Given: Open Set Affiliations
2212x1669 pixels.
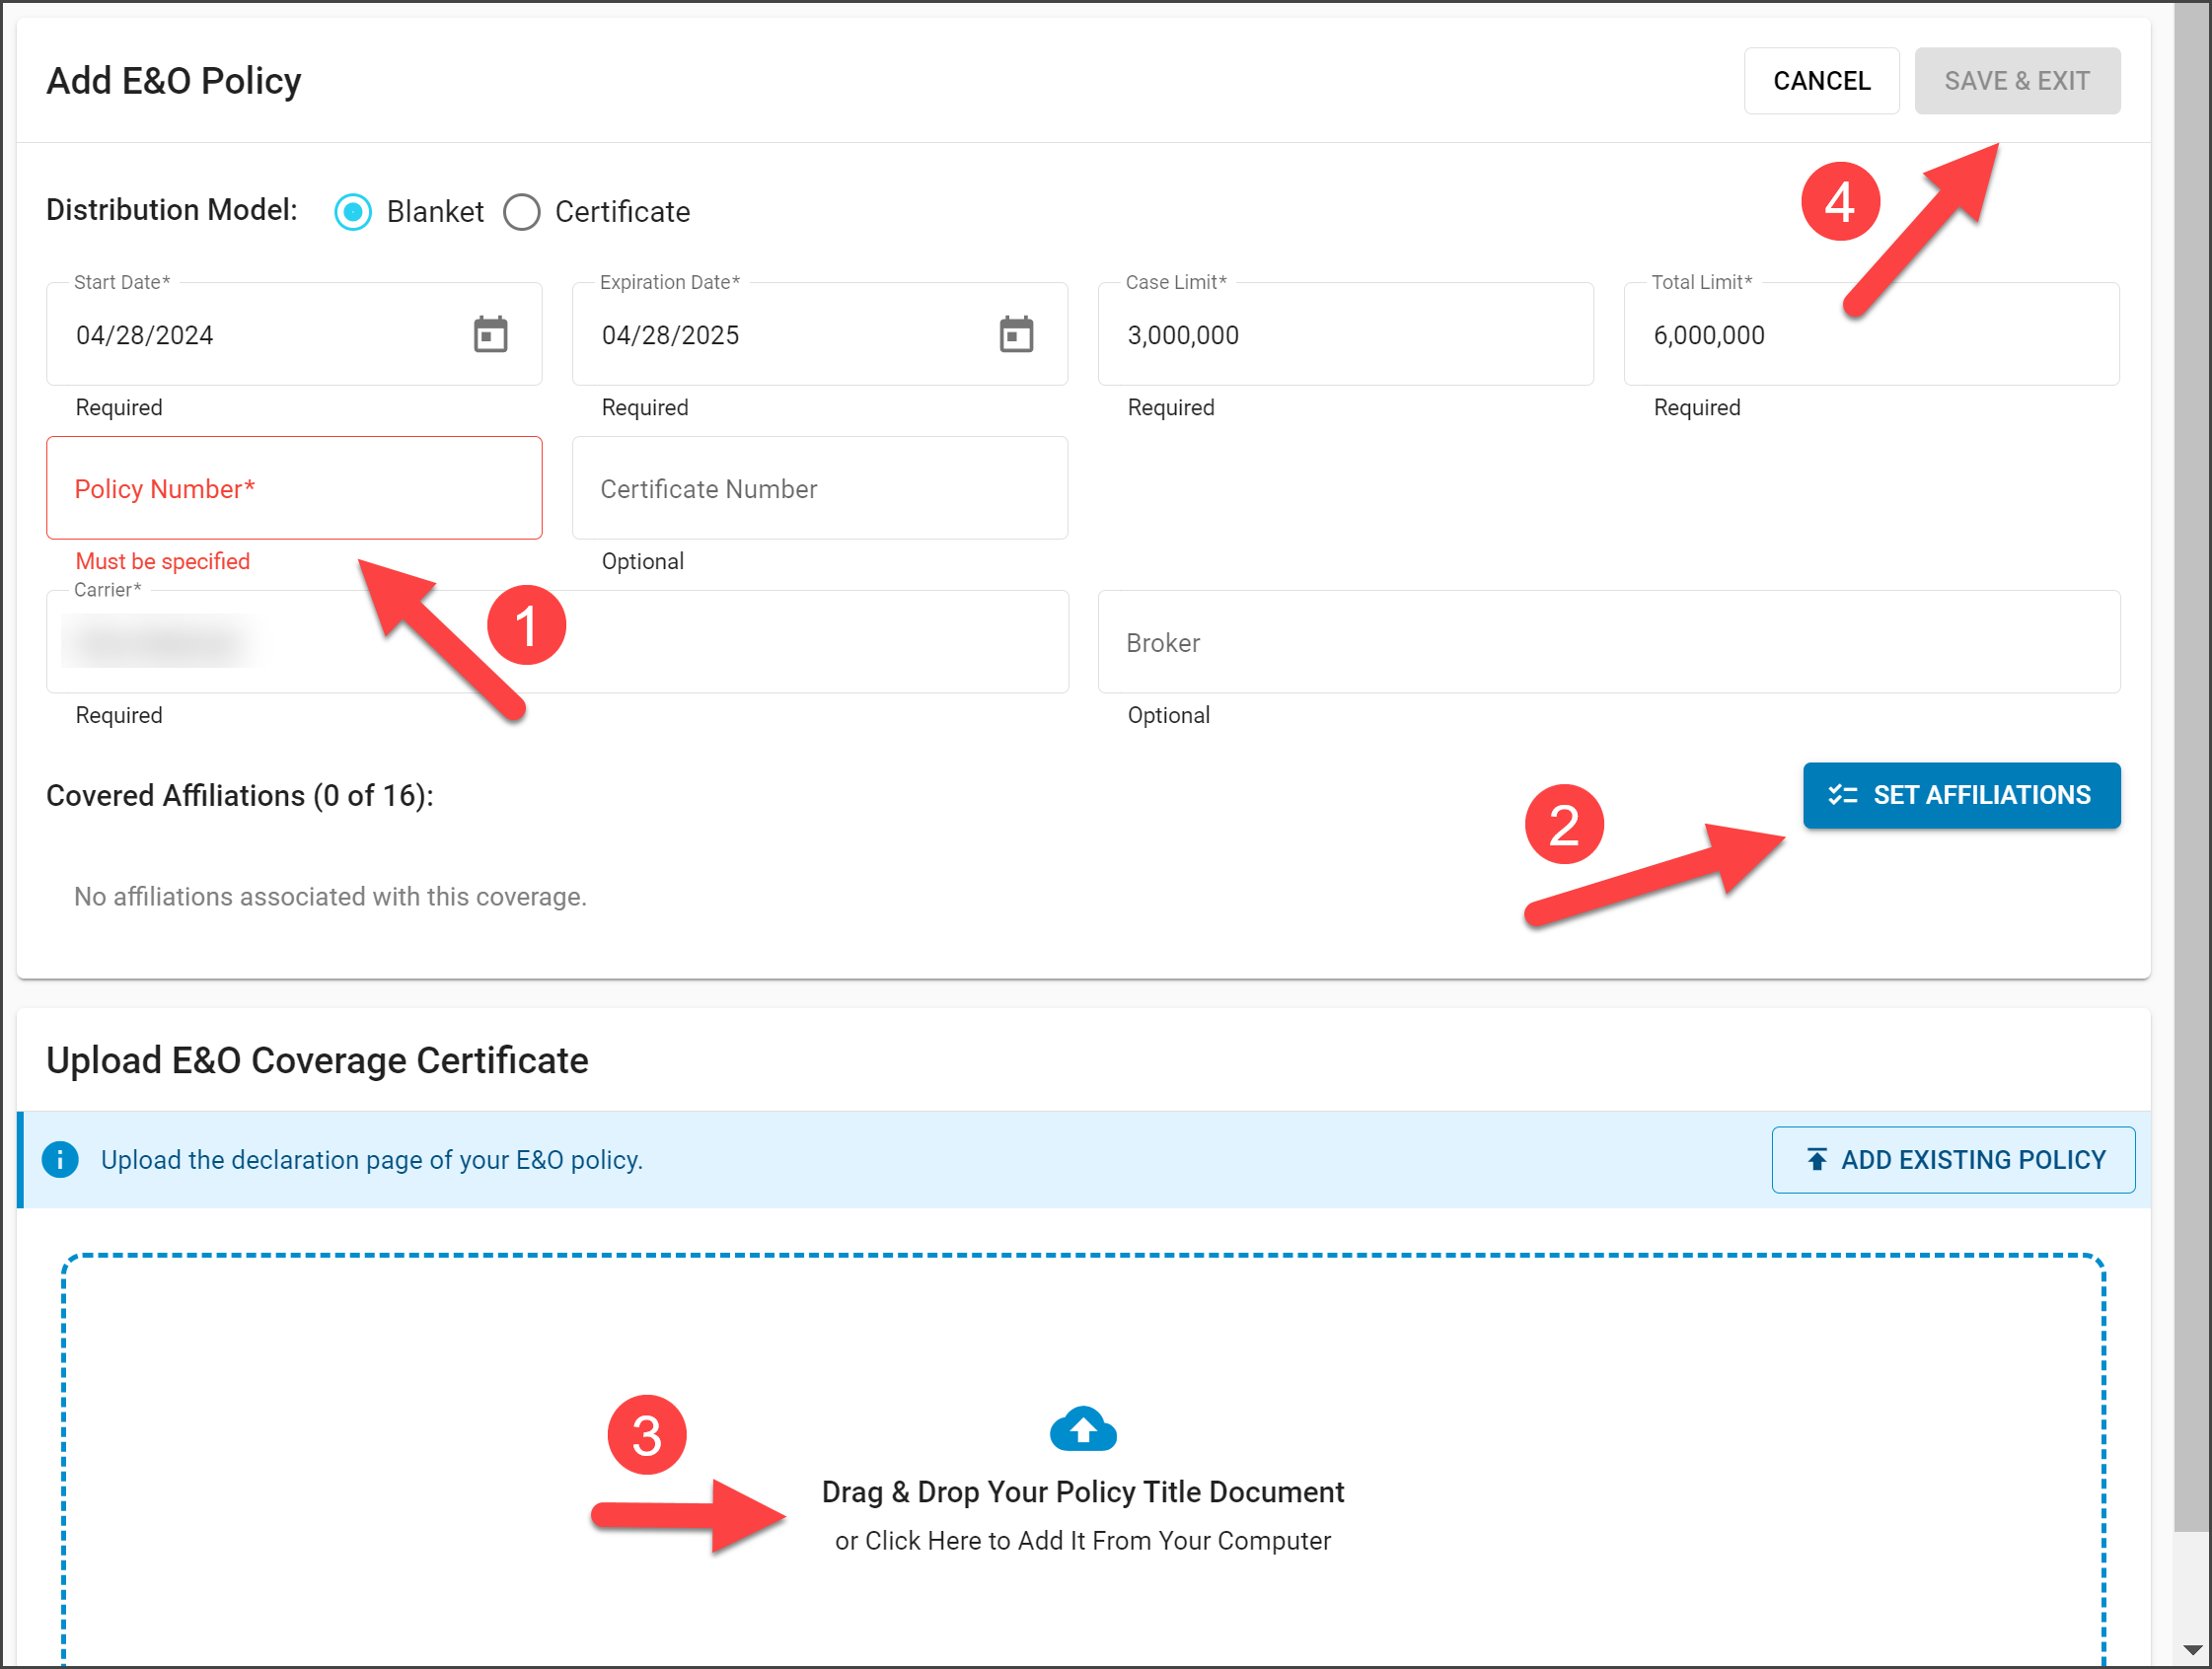Looking at the screenshot, I should point(1961,795).
